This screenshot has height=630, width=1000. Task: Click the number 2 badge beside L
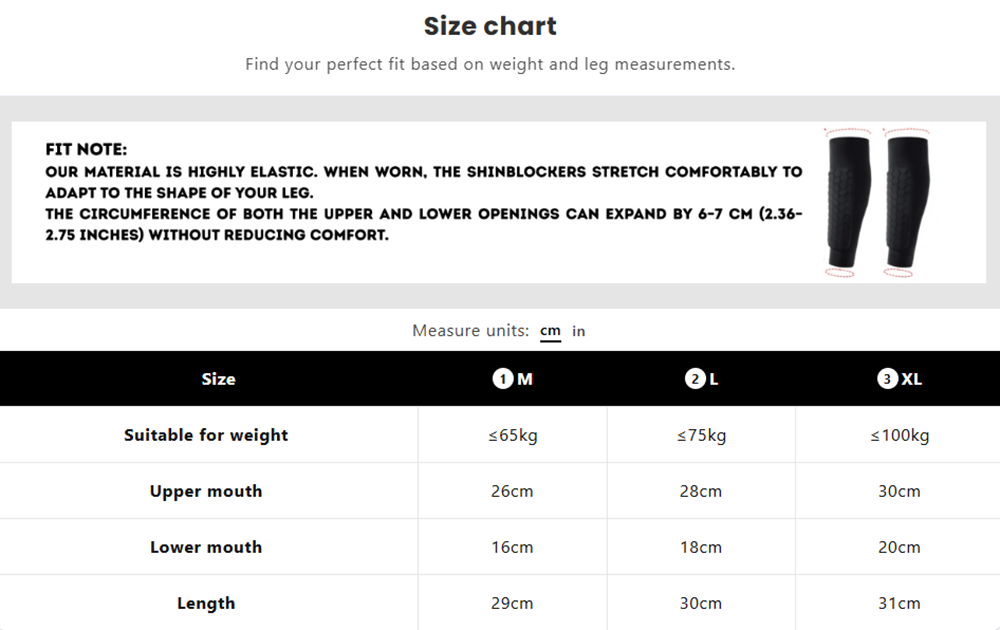point(694,379)
